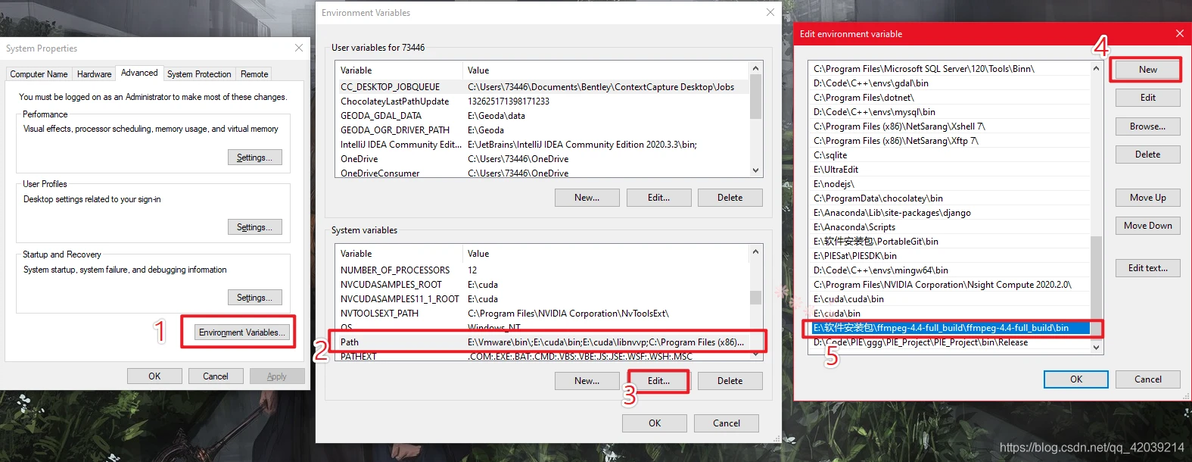Close the System Properties window
1192x462 pixels.
tap(298, 48)
